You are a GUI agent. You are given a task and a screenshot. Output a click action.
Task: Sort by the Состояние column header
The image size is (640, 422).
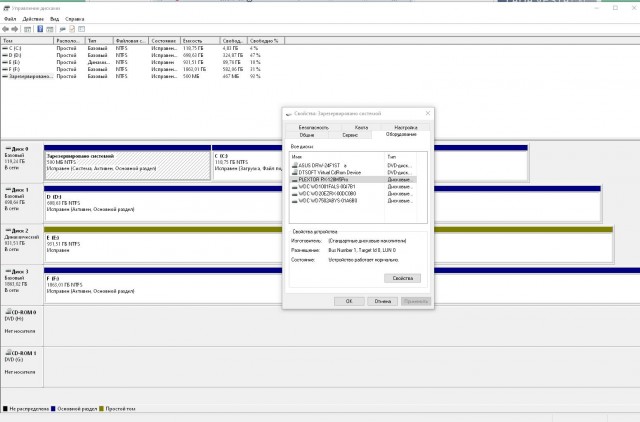point(164,41)
